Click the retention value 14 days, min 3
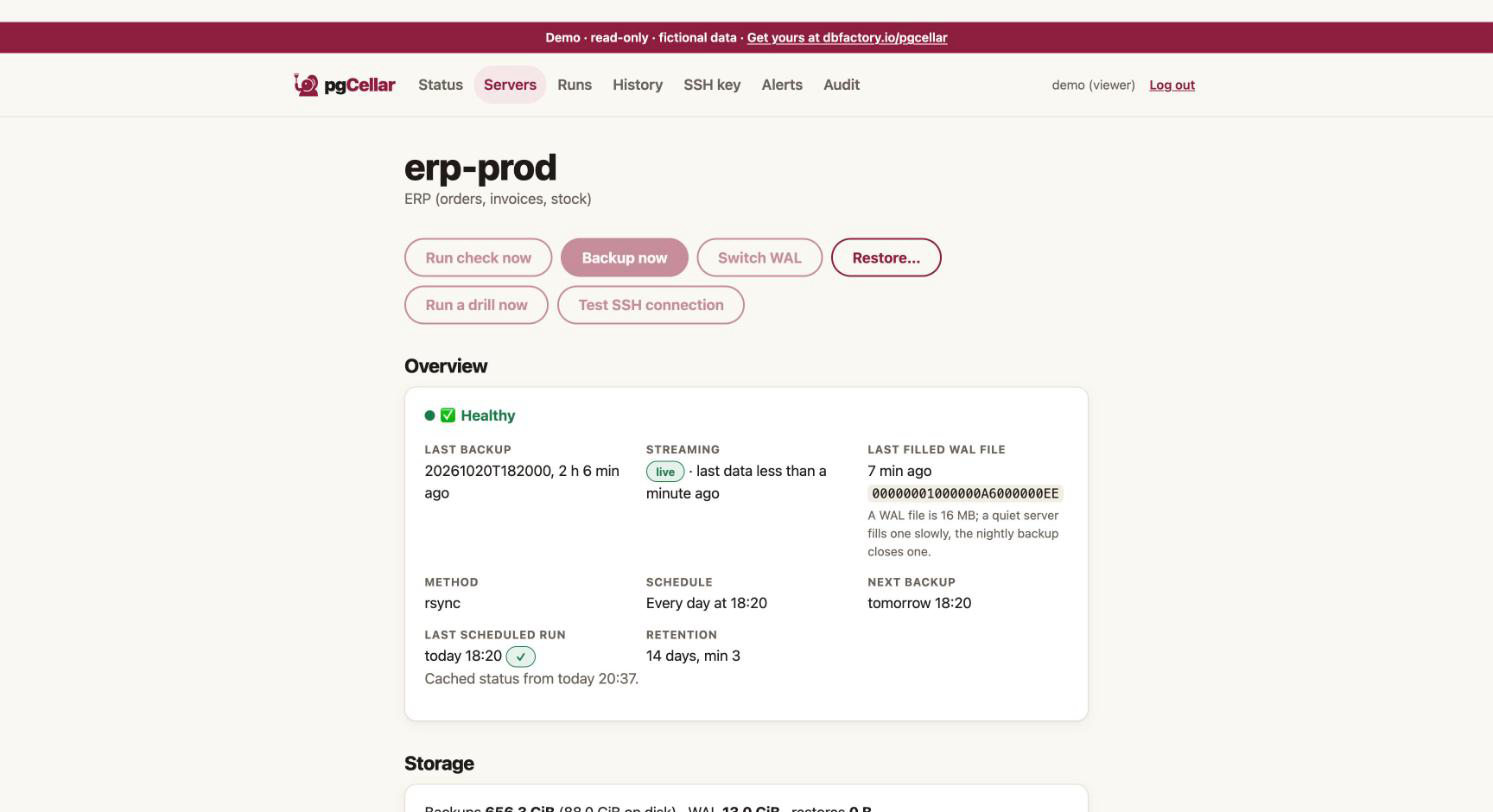Image resolution: width=1493 pixels, height=812 pixels. 693,656
